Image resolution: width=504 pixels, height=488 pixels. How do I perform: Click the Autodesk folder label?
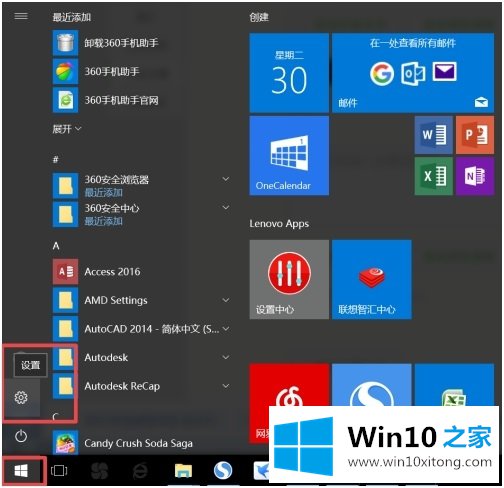(x=106, y=357)
